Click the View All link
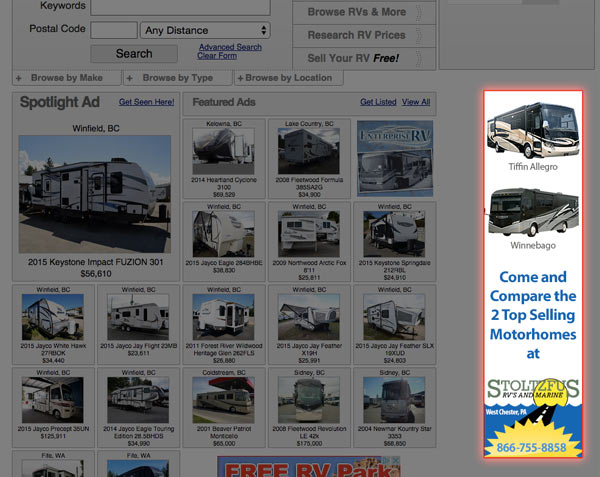Viewport: 600px width, 477px height. [x=416, y=102]
